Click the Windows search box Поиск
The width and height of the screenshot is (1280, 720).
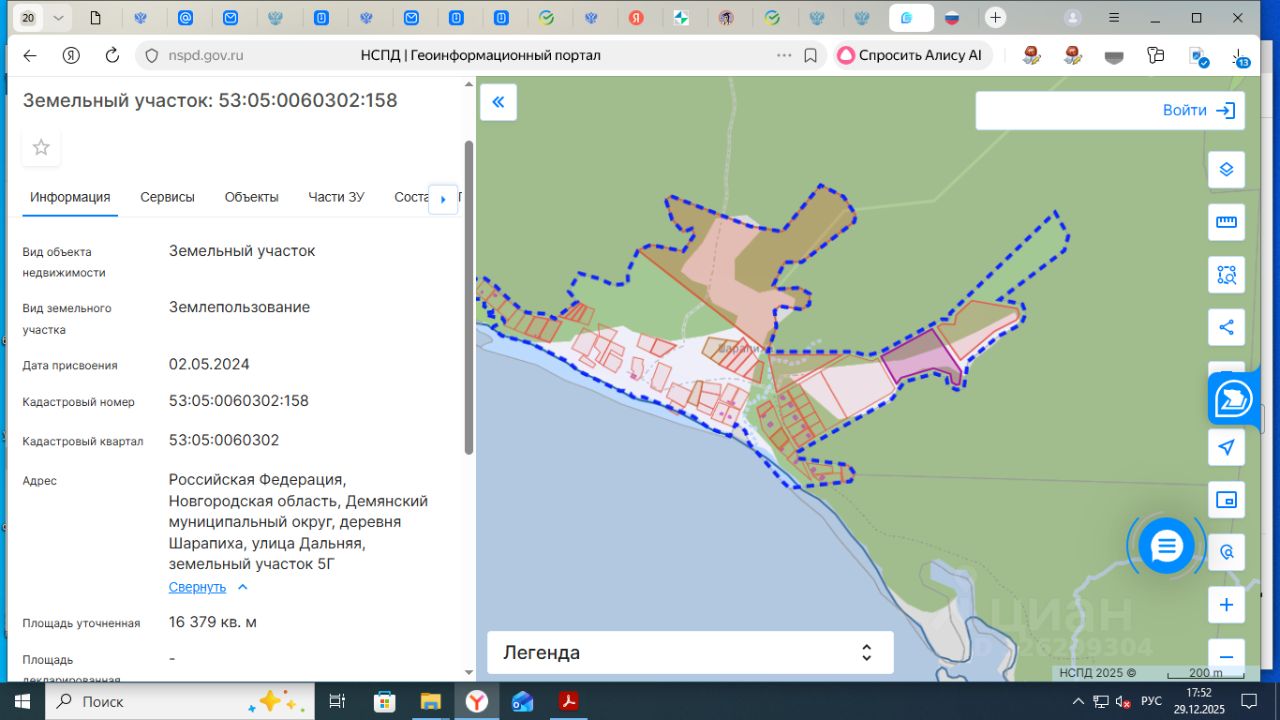click(x=180, y=701)
